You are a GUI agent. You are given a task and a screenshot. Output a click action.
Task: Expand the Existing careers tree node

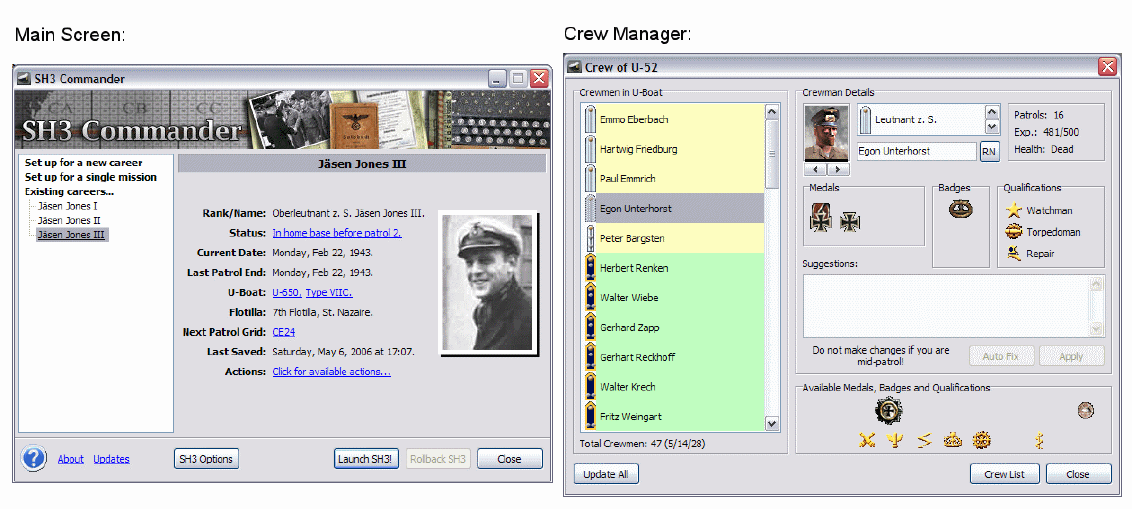pos(69,191)
